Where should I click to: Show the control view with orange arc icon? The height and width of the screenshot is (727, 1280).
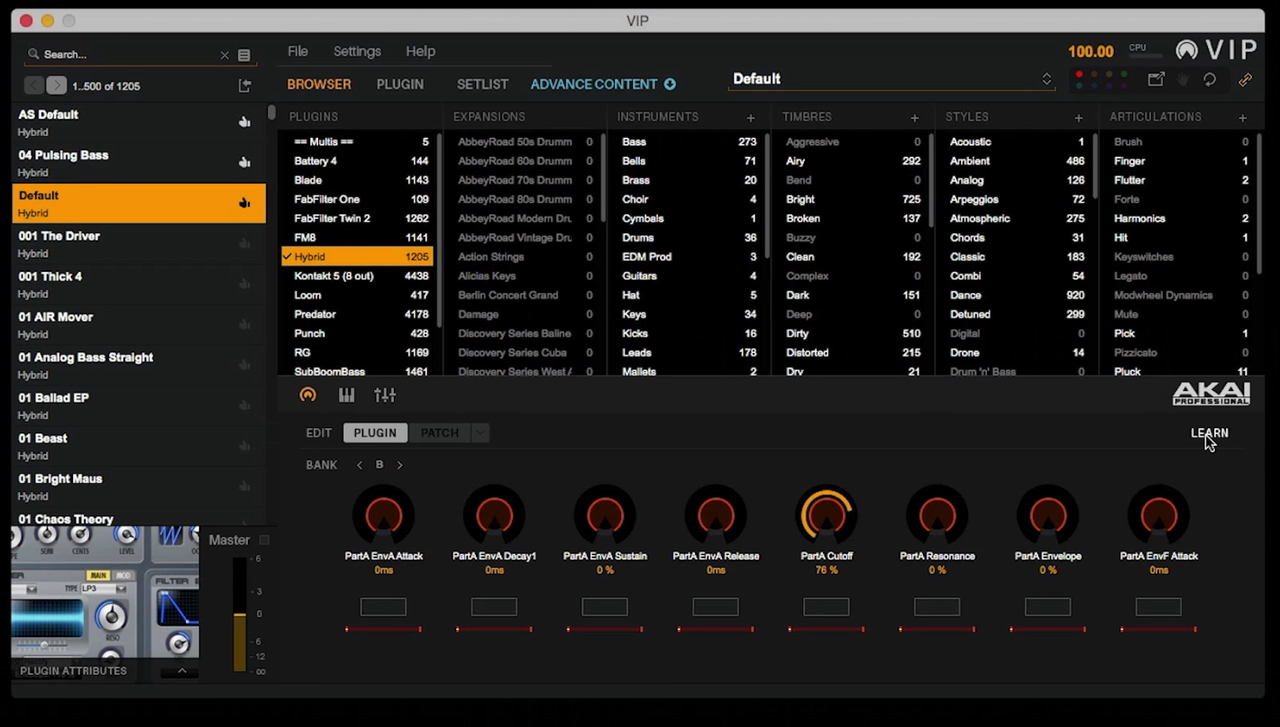[x=308, y=396]
